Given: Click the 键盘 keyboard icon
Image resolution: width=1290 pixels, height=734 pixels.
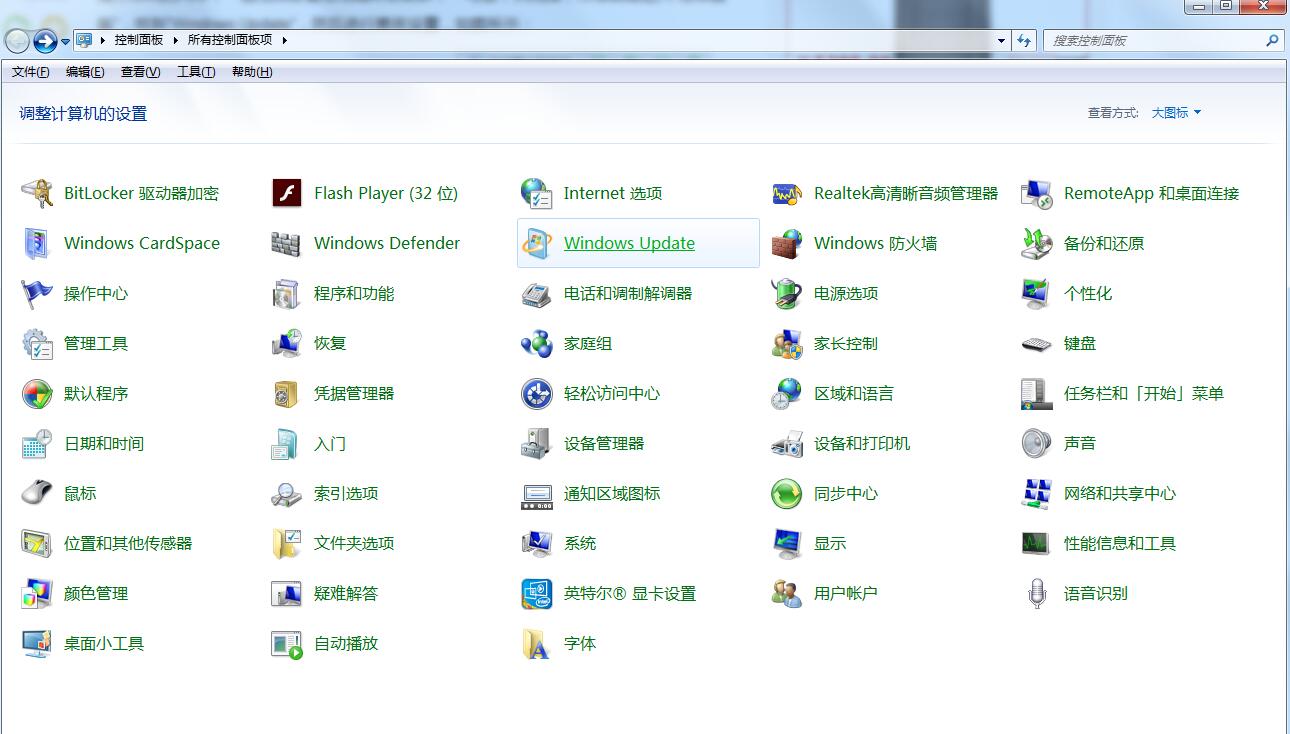Looking at the screenshot, I should (x=1037, y=343).
